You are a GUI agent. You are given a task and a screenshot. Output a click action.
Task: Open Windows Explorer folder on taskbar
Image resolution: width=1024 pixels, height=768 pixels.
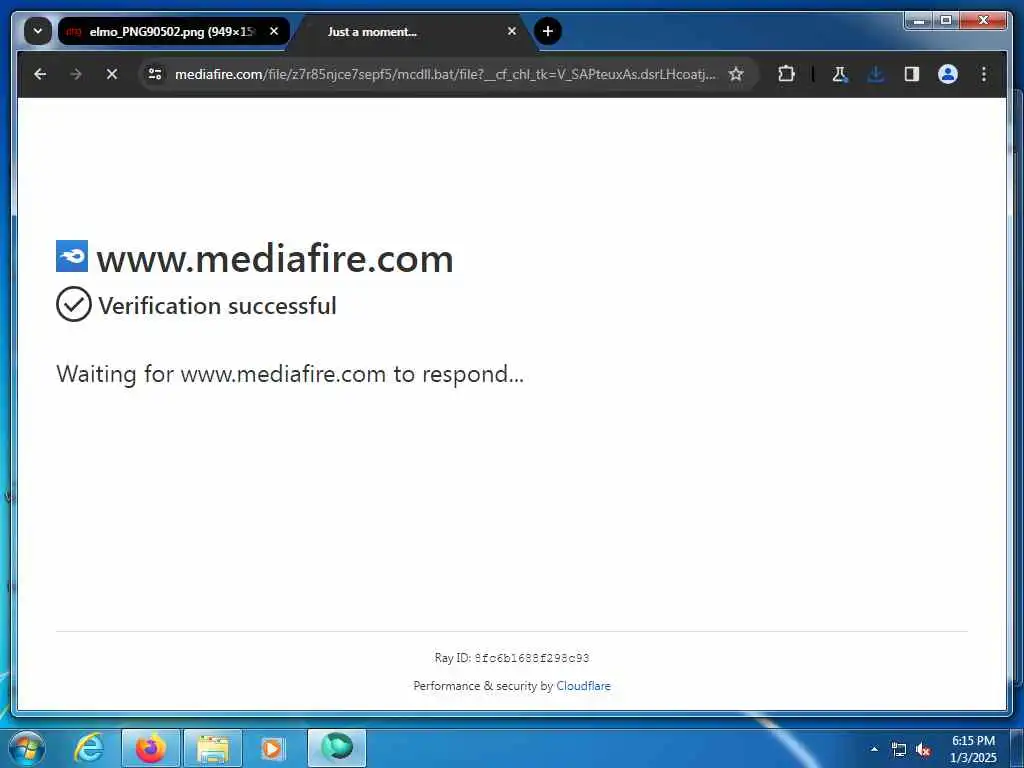click(213, 748)
